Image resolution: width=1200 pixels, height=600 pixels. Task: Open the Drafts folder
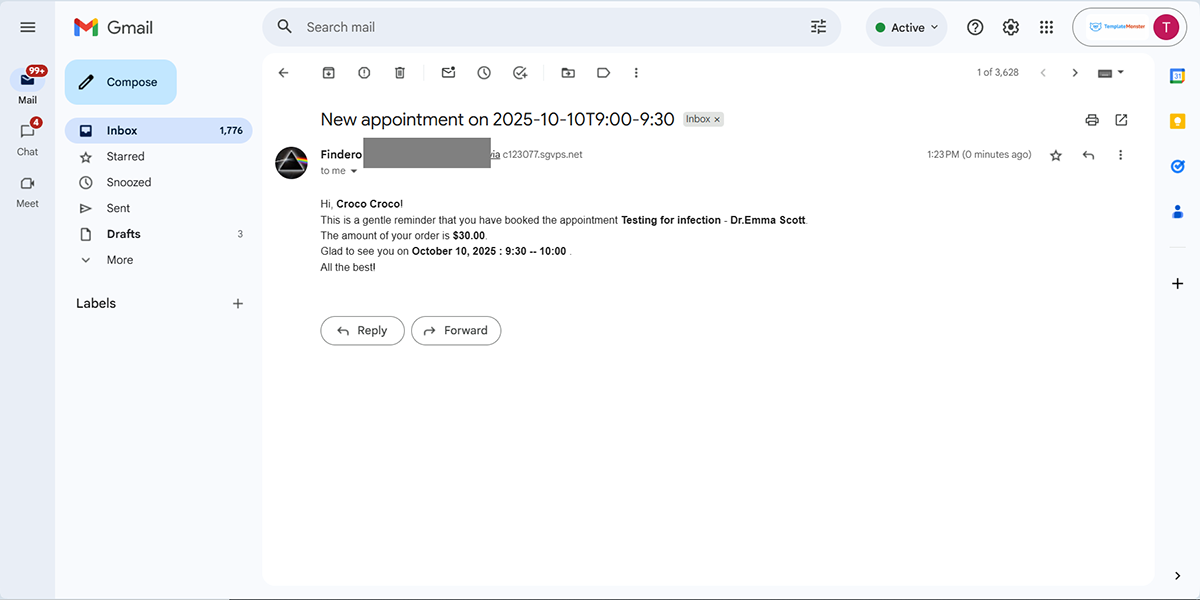123,233
